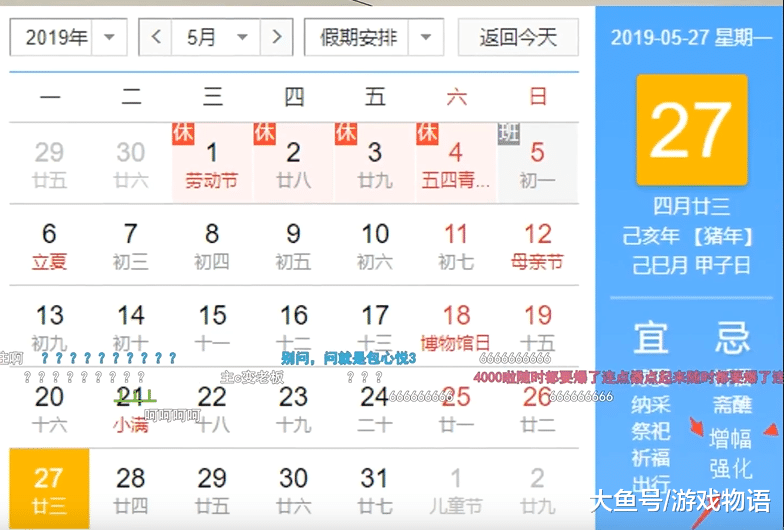The height and width of the screenshot is (530, 784).
Task: Select May 12 母亲节
Action: [x=538, y=245]
